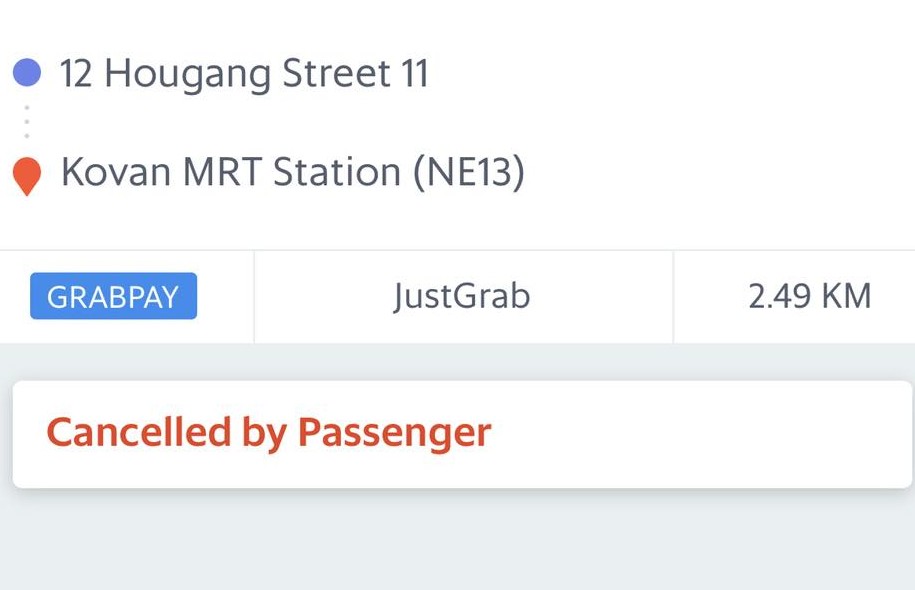
Task: Click the word Kovan in the destination
Action: click(116, 172)
